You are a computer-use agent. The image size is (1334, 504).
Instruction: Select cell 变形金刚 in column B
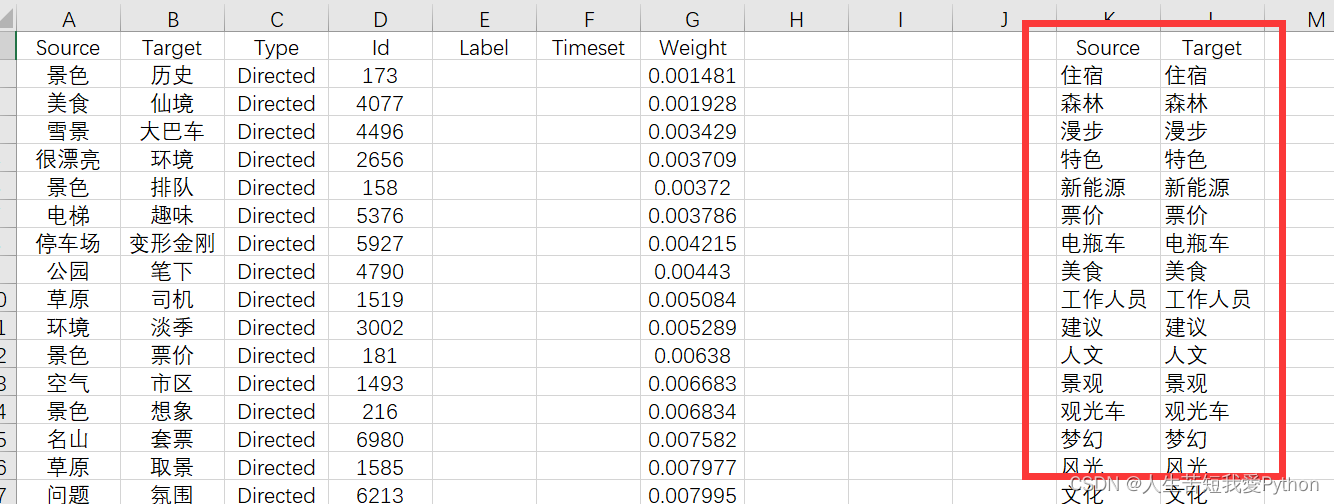point(172,243)
